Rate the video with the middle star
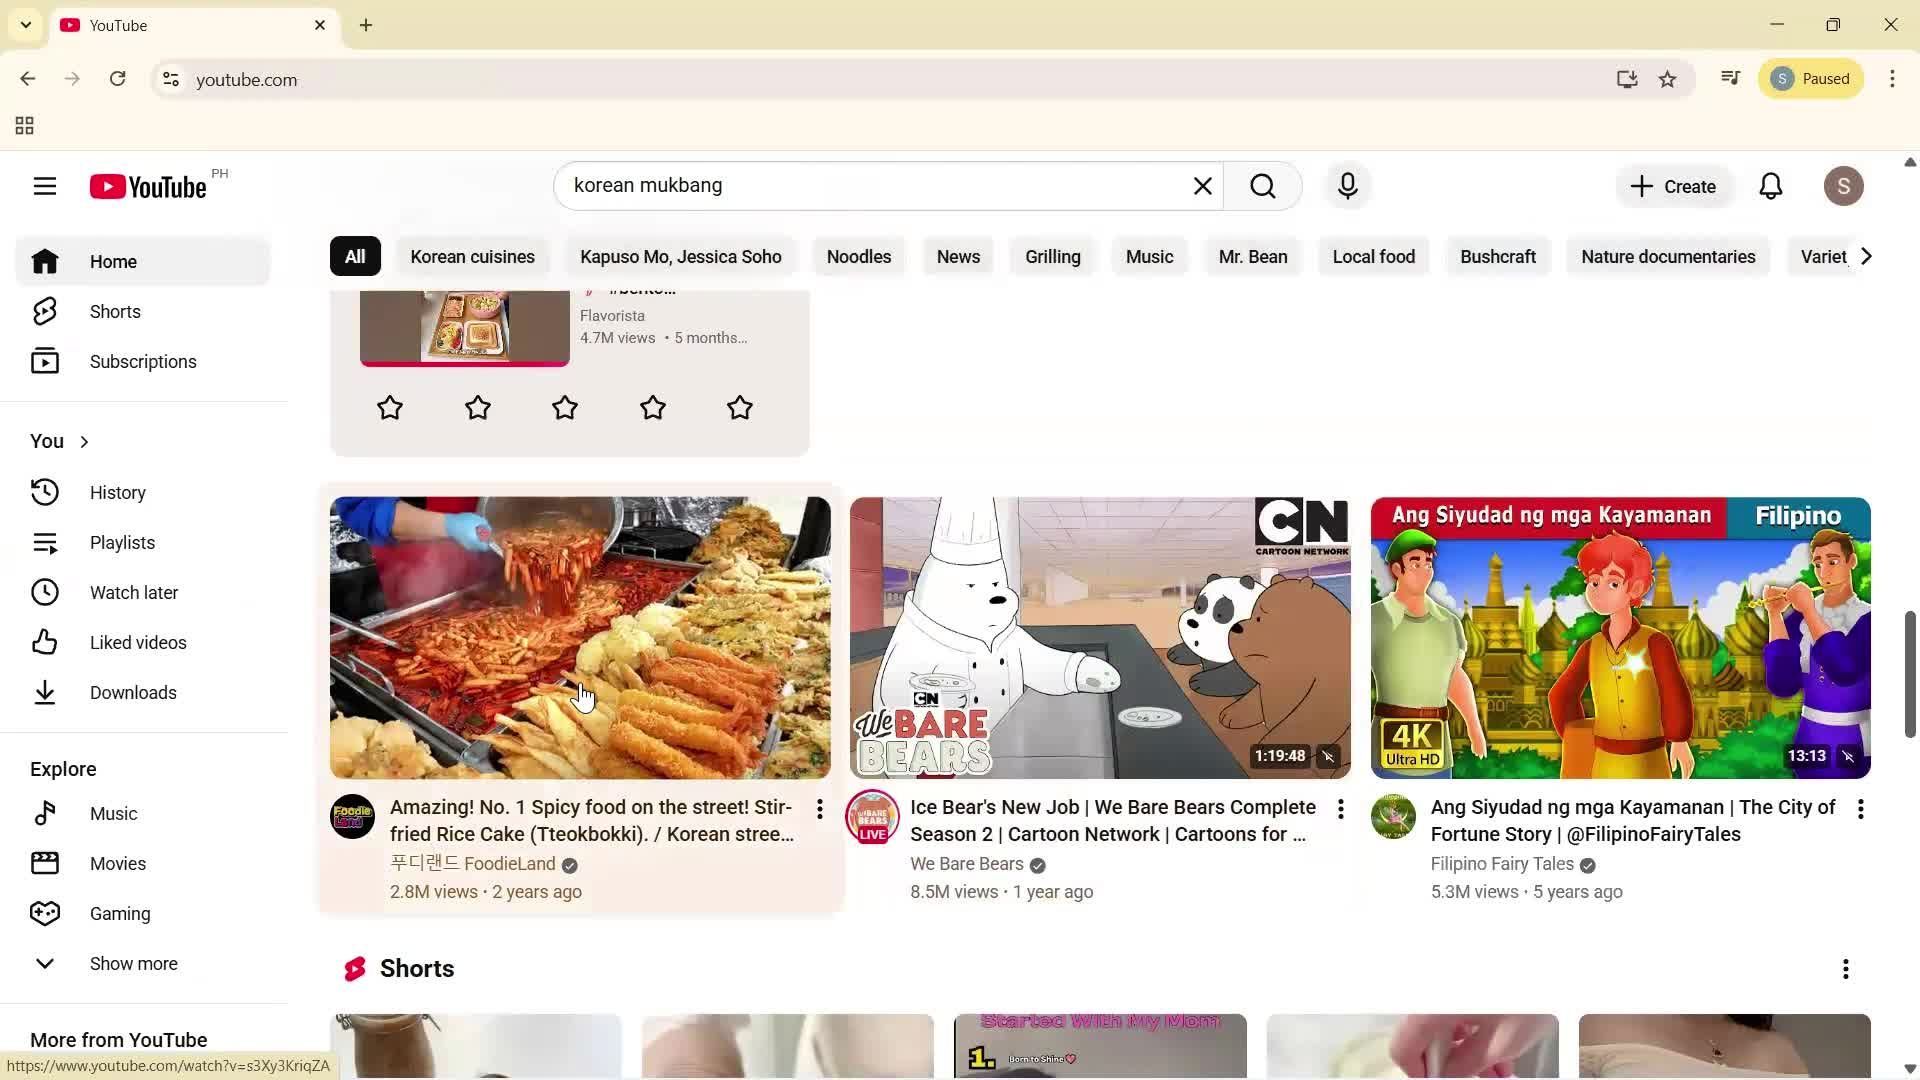The height and width of the screenshot is (1080, 1920). coord(564,407)
